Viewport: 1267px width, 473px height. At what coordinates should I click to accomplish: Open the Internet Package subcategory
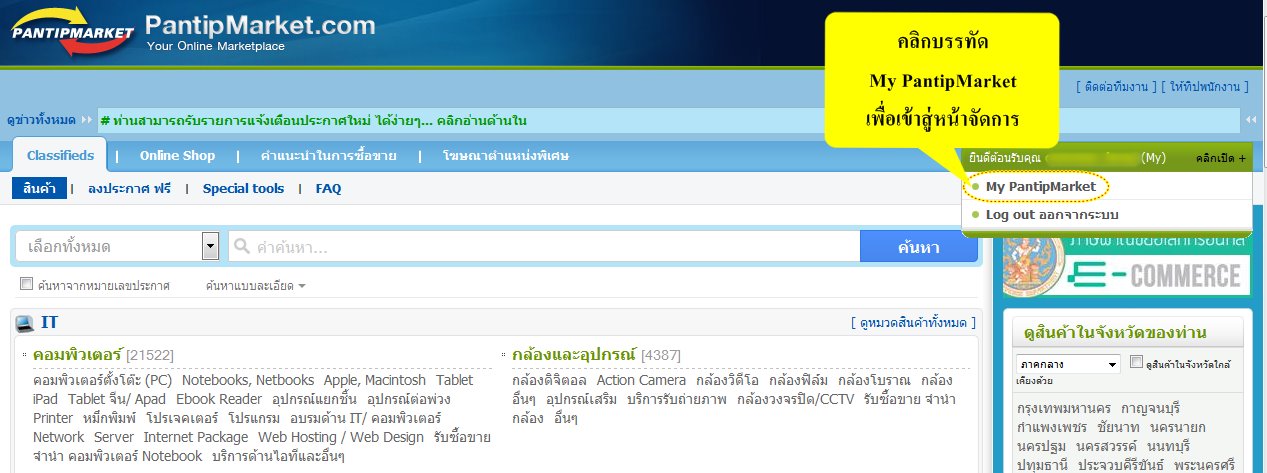tap(196, 437)
